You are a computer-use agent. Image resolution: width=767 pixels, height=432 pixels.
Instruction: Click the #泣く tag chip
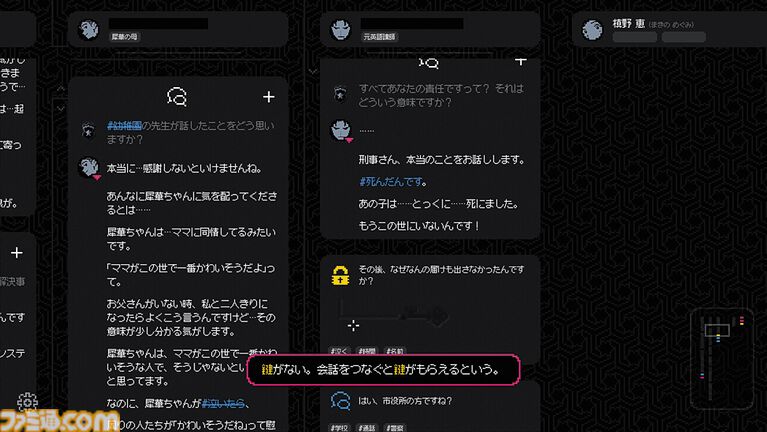coord(339,351)
